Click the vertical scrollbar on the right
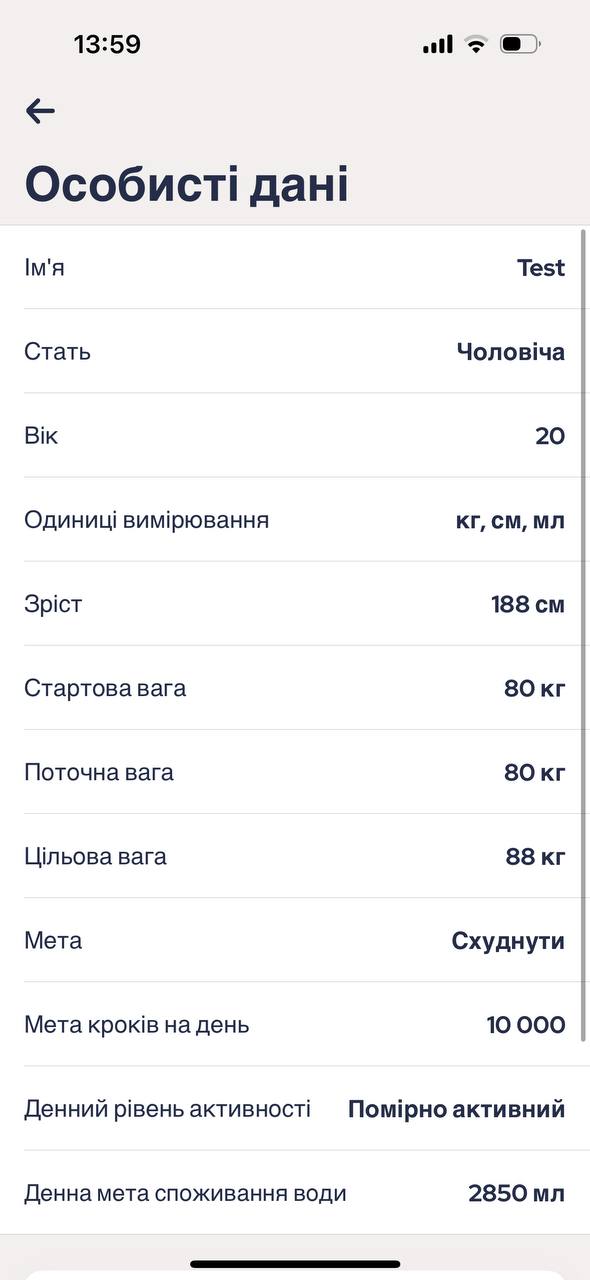The height and width of the screenshot is (1280, 590). [x=583, y=636]
